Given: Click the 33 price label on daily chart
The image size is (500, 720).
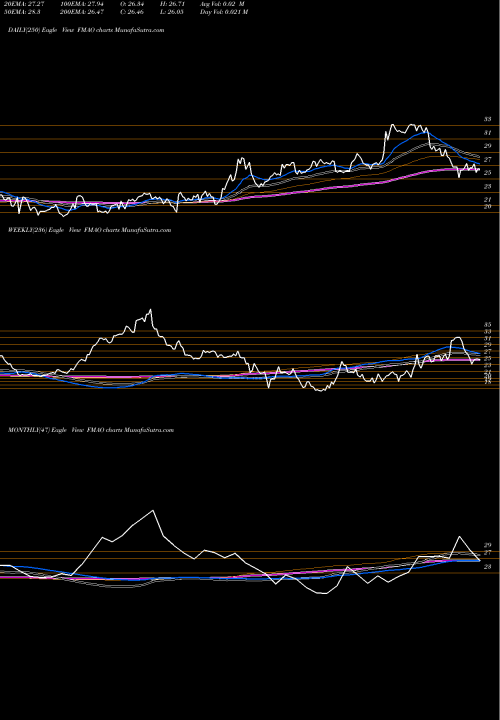Looking at the screenshot, I should coord(487,119).
